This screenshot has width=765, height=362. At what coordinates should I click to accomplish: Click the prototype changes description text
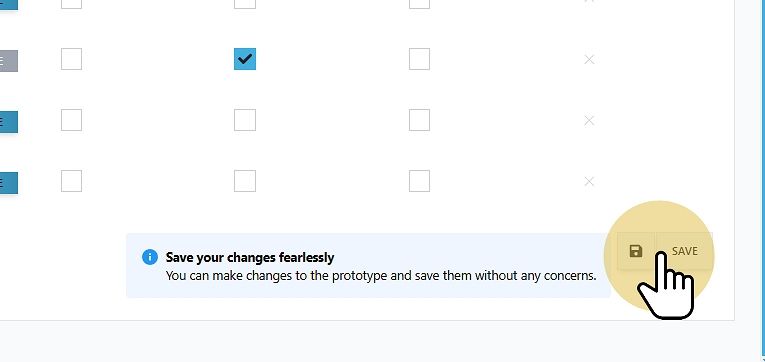click(x=381, y=276)
